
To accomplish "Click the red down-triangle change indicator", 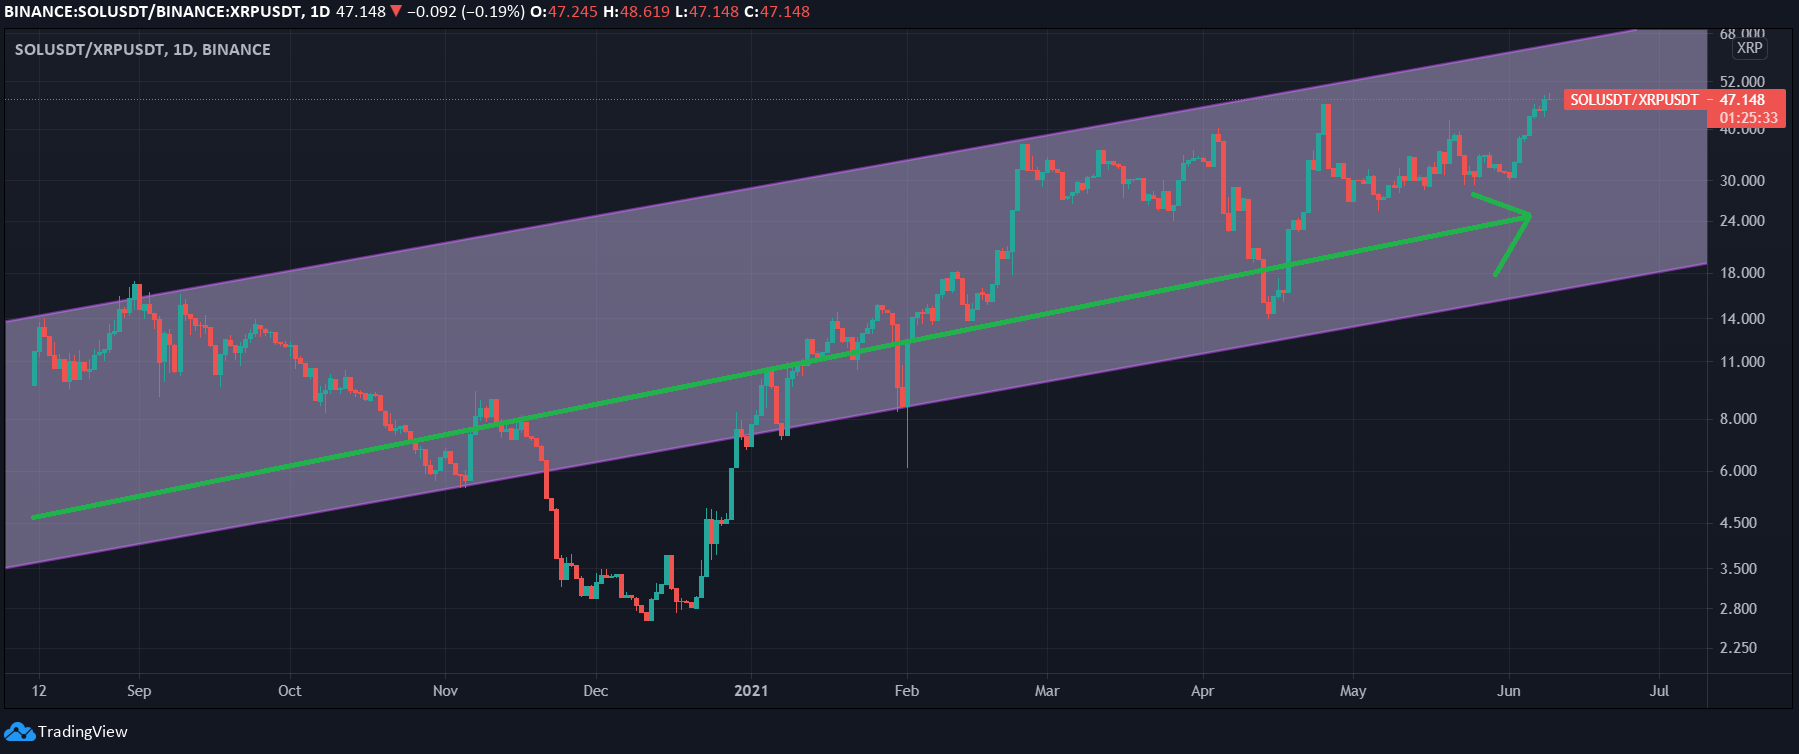I will click(396, 12).
